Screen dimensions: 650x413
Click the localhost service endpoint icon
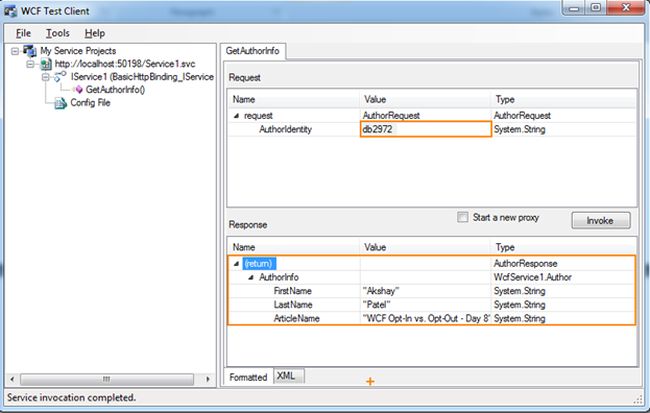pos(46,64)
